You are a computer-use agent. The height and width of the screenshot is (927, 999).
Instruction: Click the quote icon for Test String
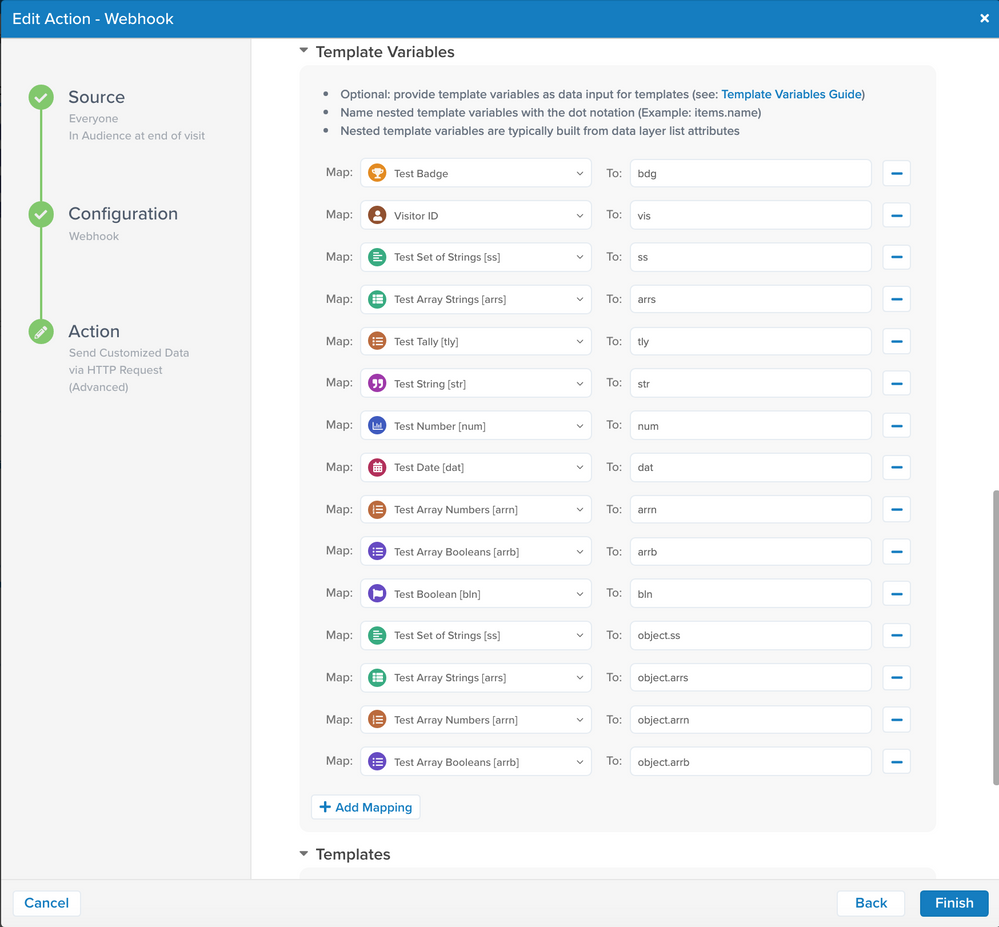[x=377, y=383]
